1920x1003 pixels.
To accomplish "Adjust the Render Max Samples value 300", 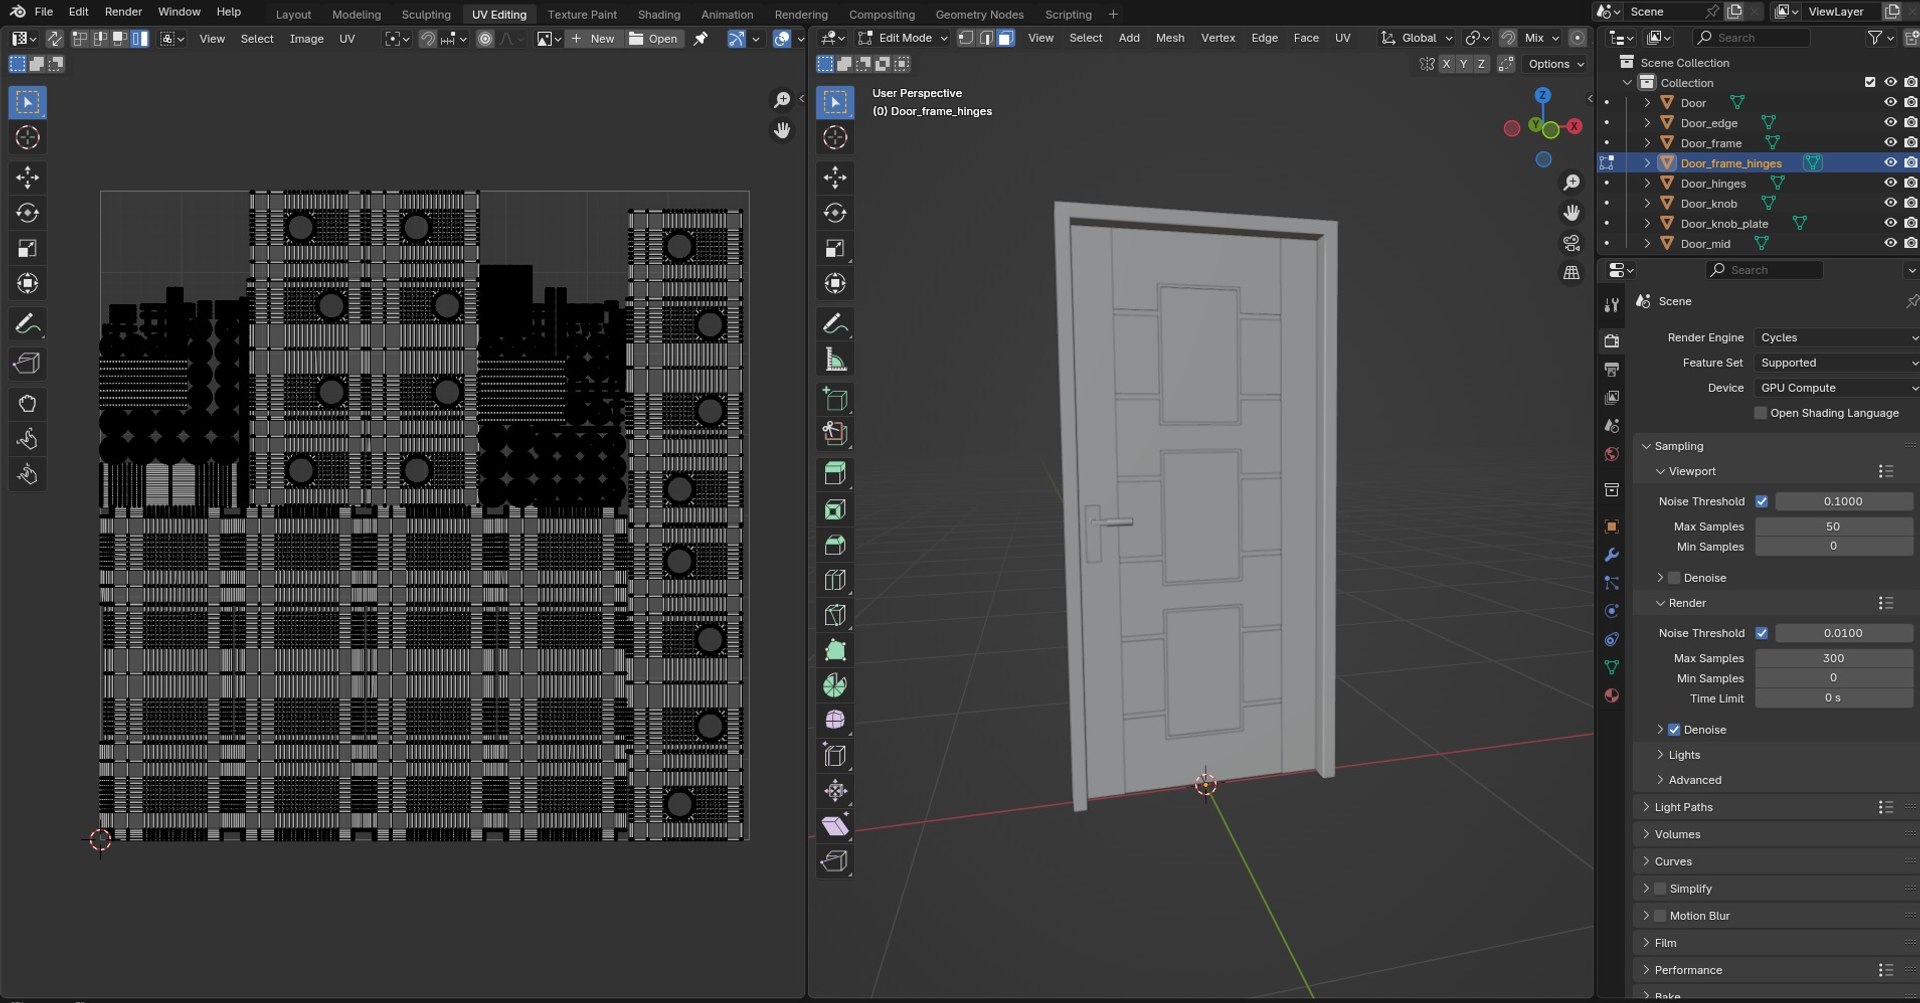I will click(x=1833, y=658).
